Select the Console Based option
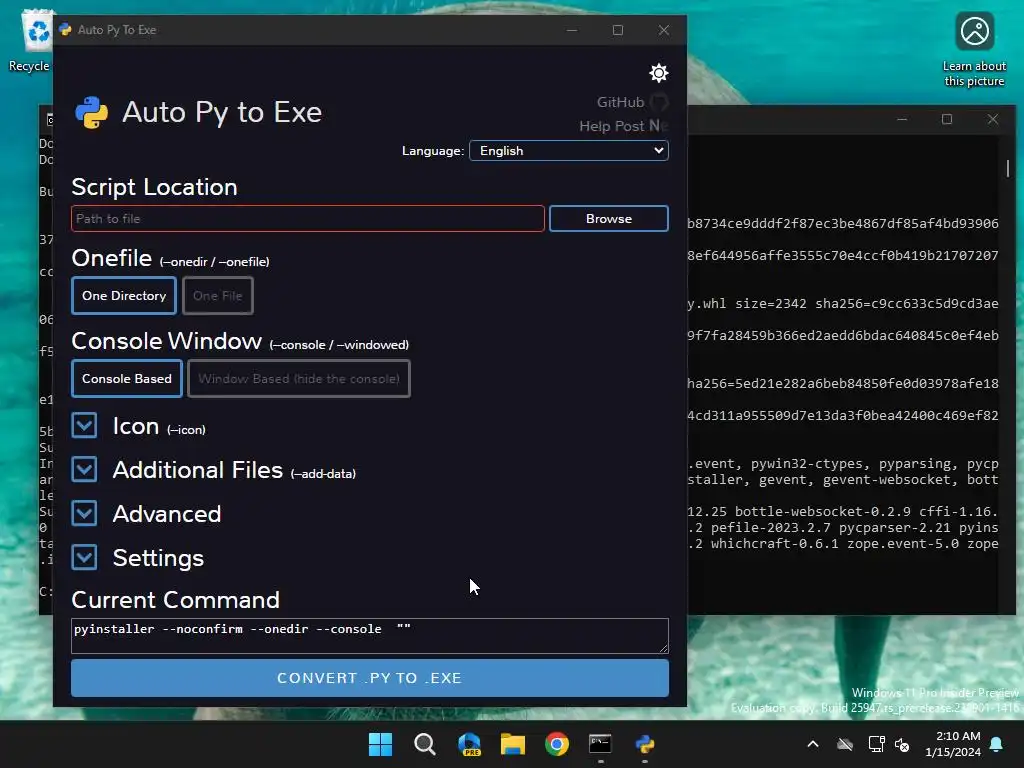This screenshot has width=1024, height=768. [127, 379]
